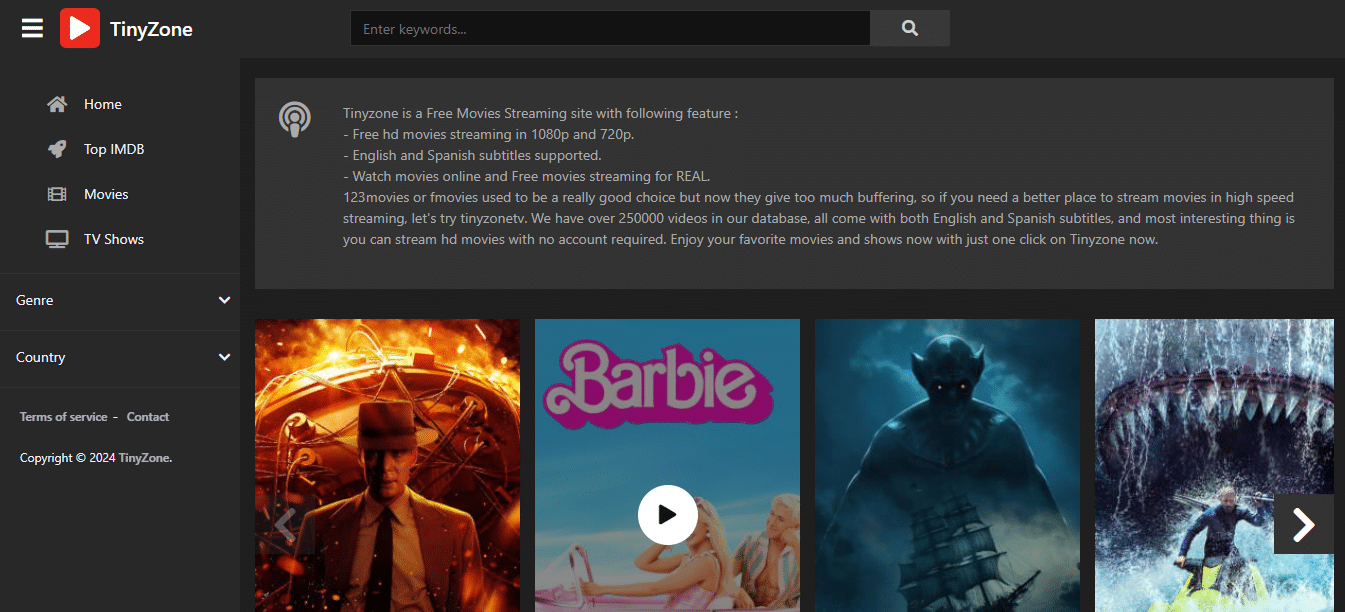The height and width of the screenshot is (612, 1345).
Task: Click the TinyZone logo icon
Action: pos(80,27)
